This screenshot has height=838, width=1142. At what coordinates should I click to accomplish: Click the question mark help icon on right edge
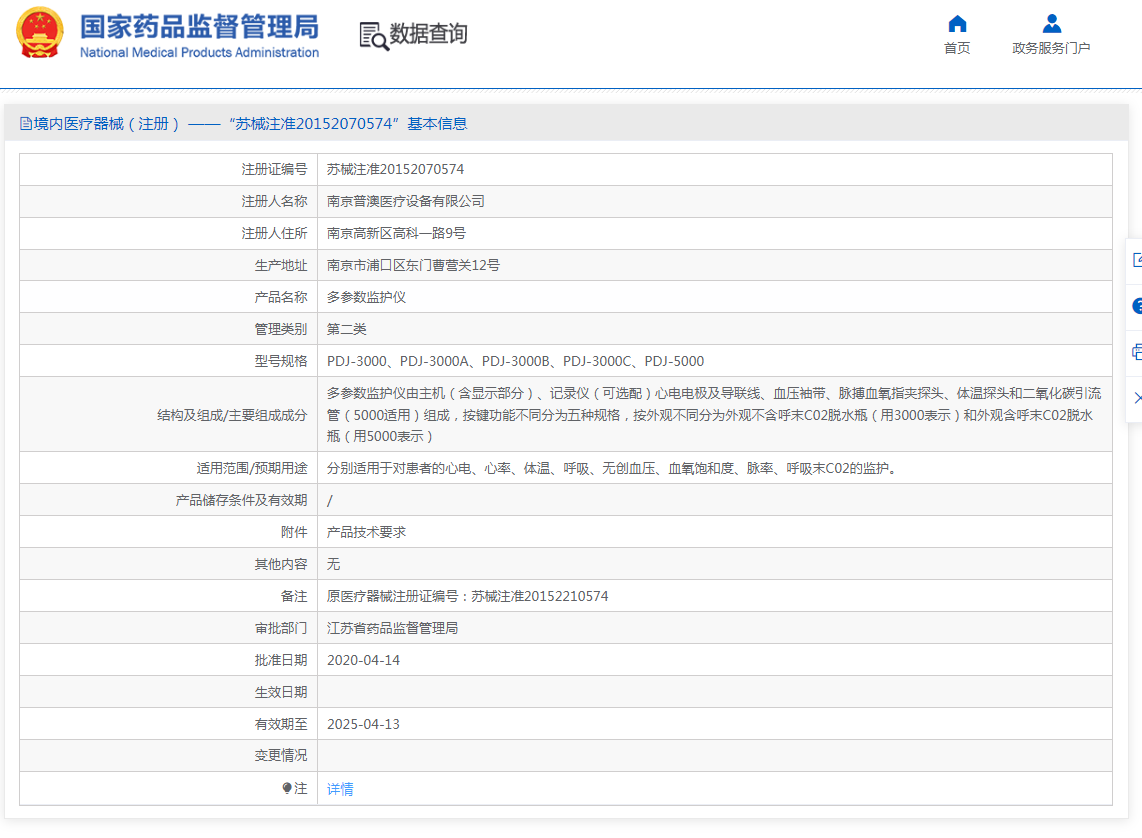[x=1137, y=307]
